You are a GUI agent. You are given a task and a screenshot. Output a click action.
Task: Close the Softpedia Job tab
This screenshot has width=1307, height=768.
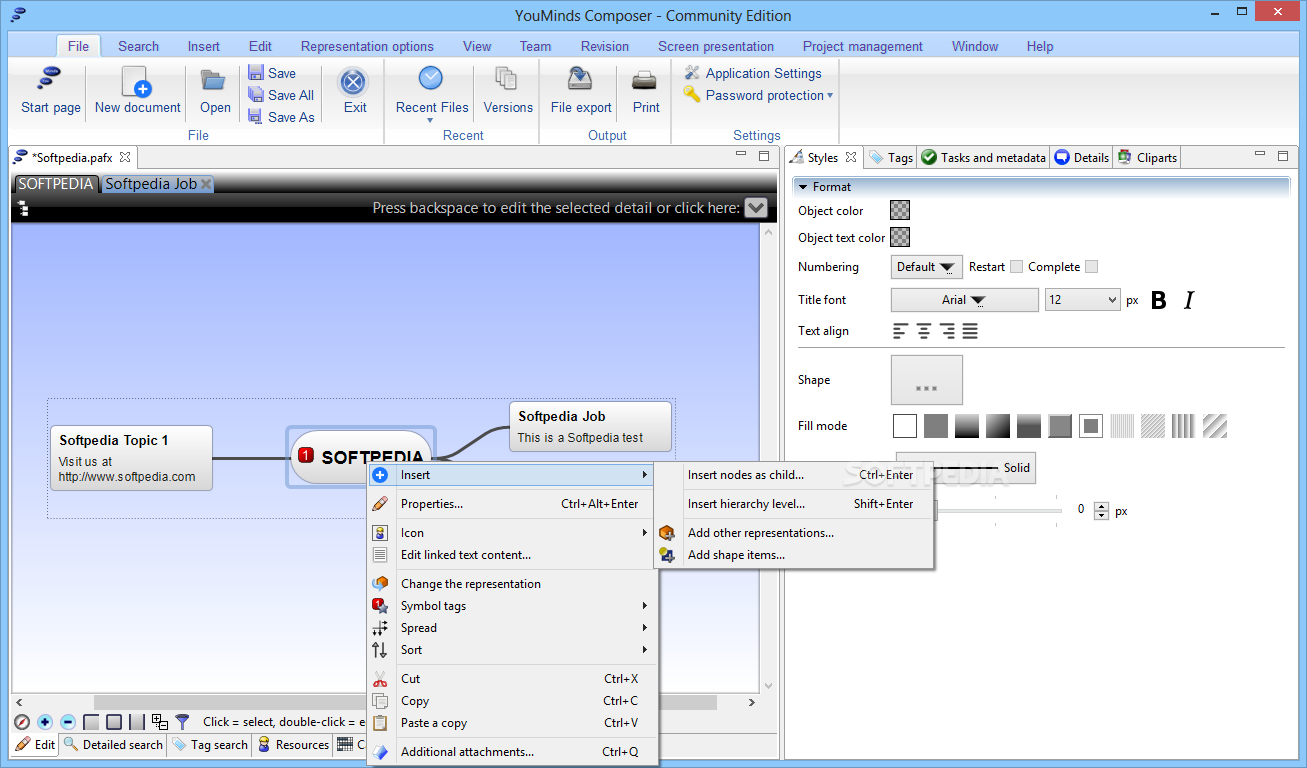coord(206,184)
